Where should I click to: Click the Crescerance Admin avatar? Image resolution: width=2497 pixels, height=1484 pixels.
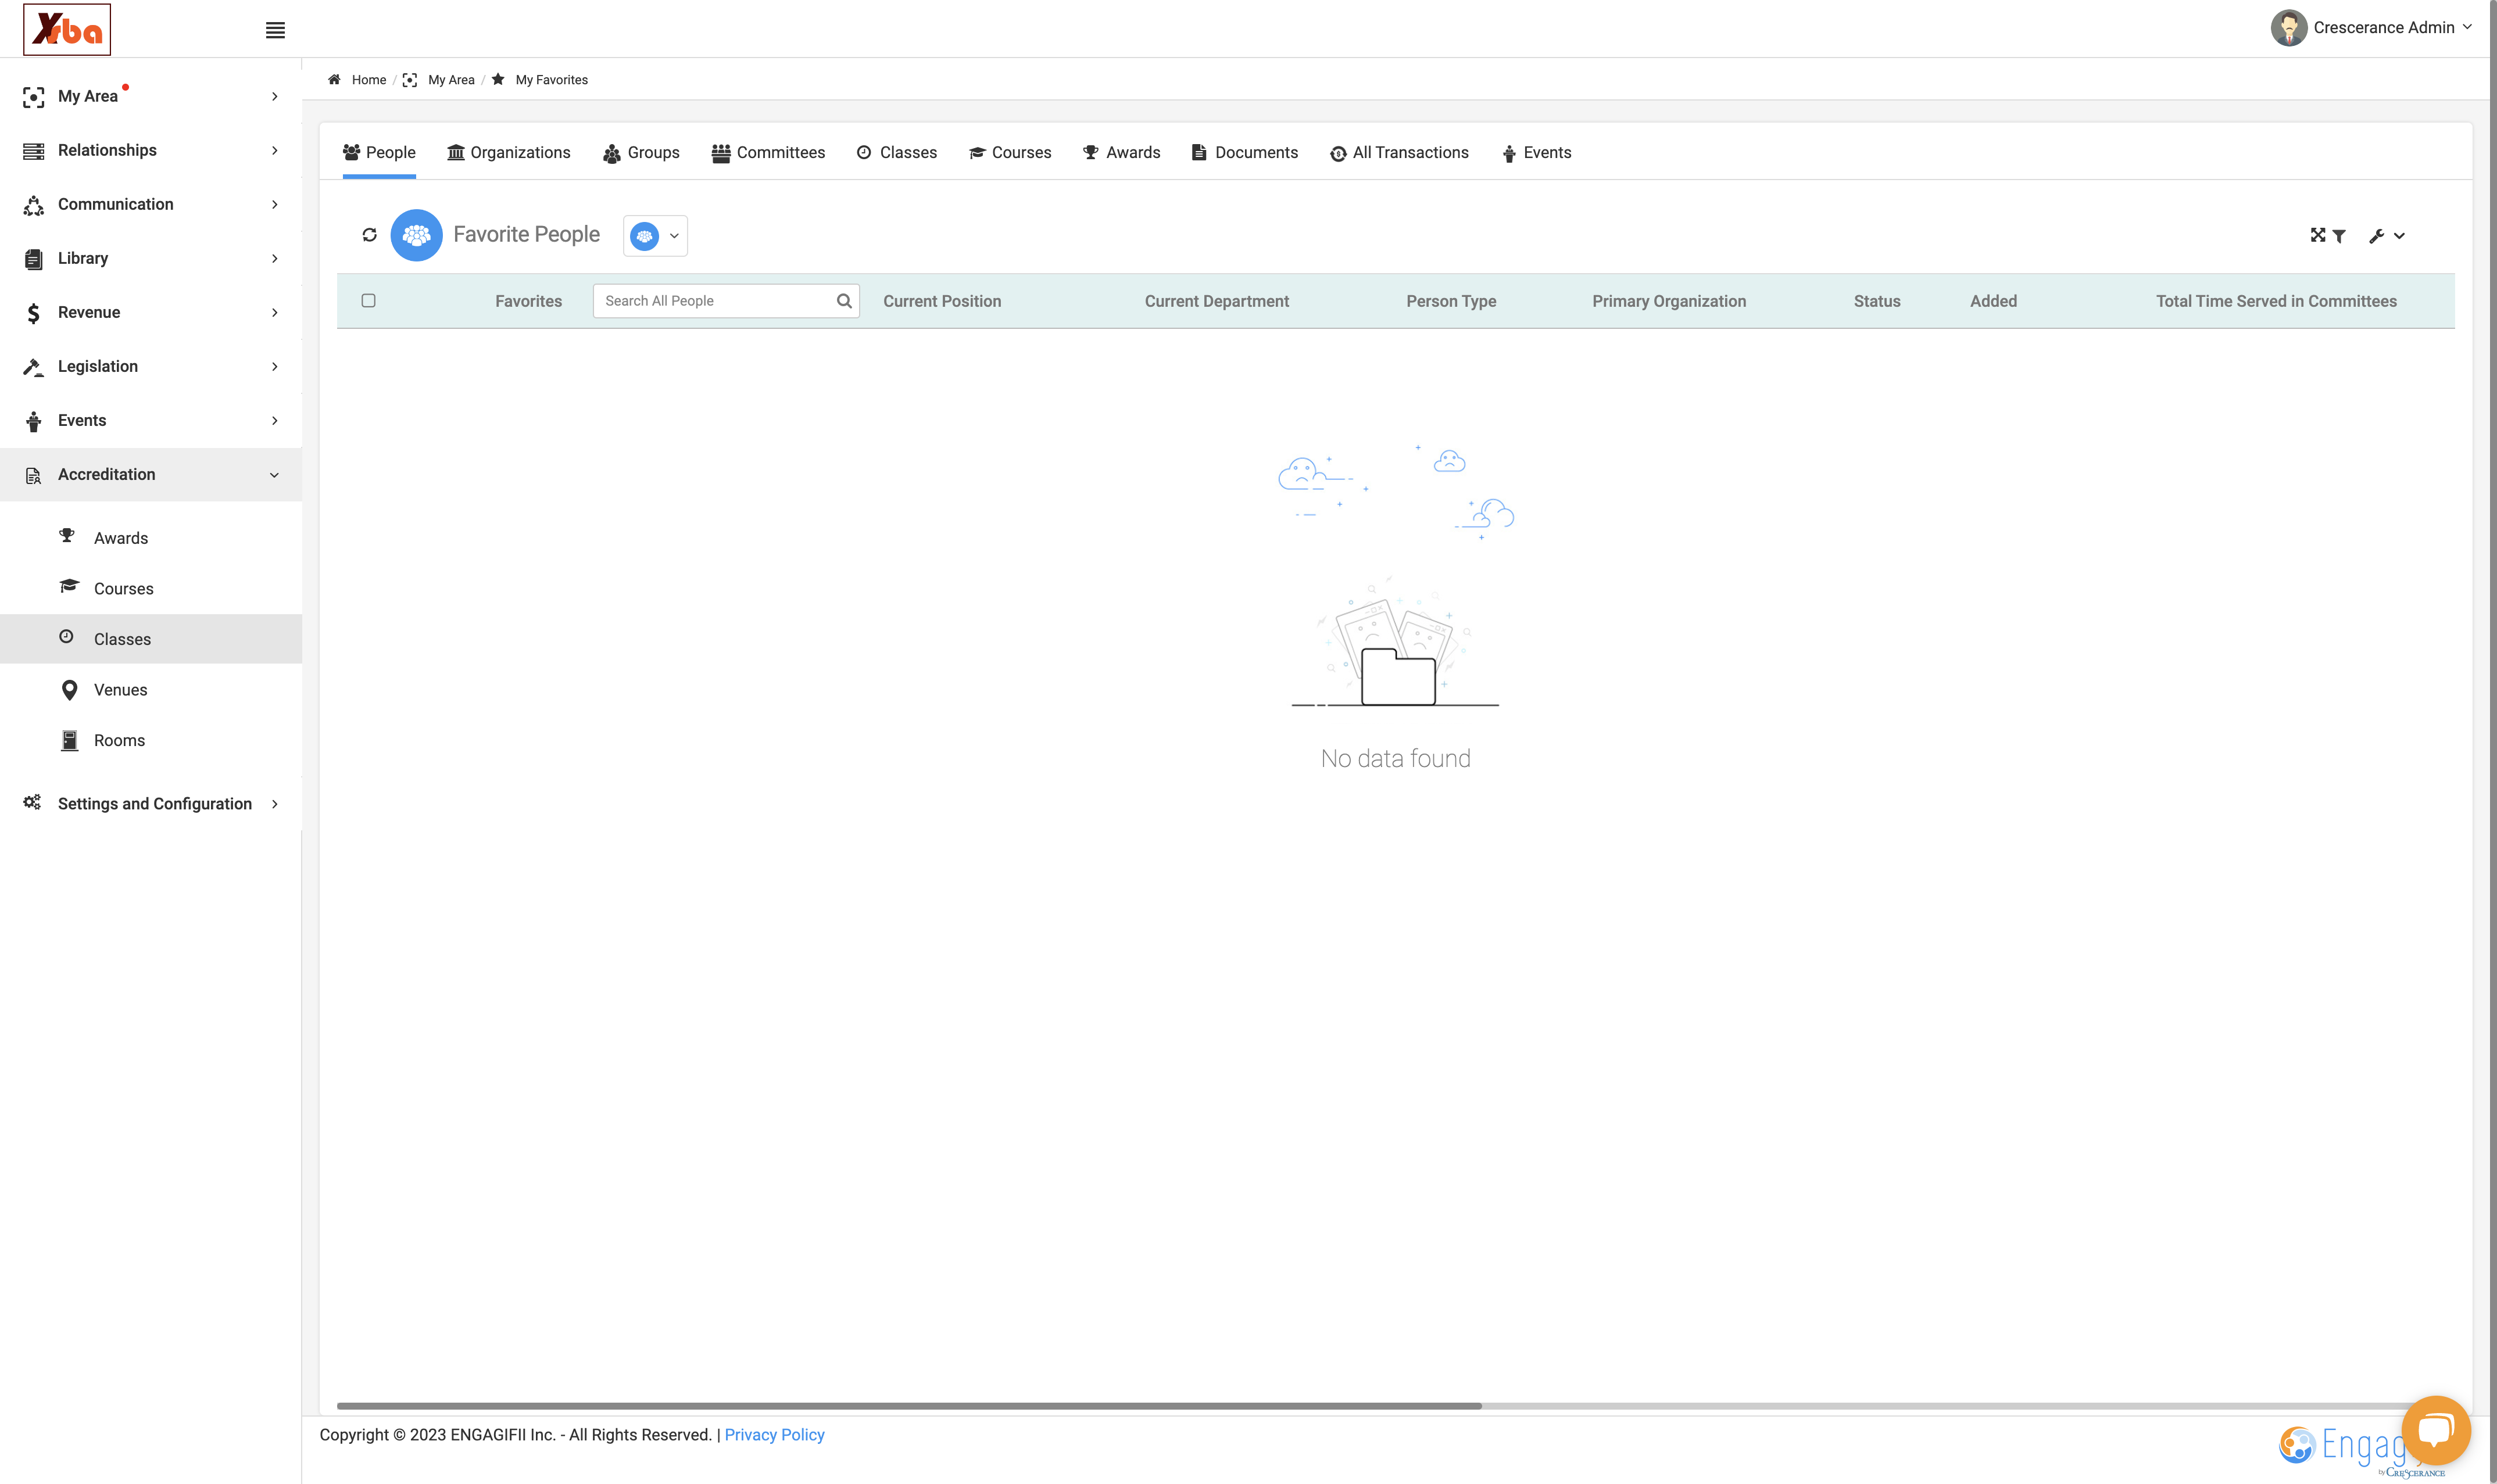point(2288,28)
